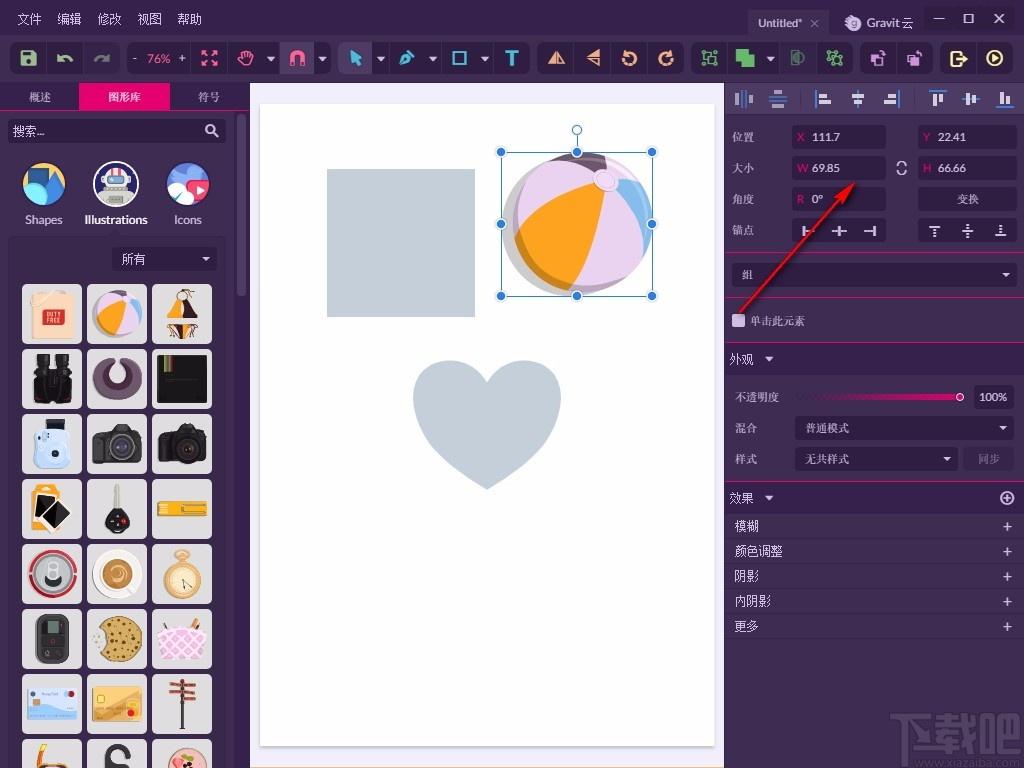Switch to the 符号 tab
This screenshot has height=768, width=1024.
(209, 97)
